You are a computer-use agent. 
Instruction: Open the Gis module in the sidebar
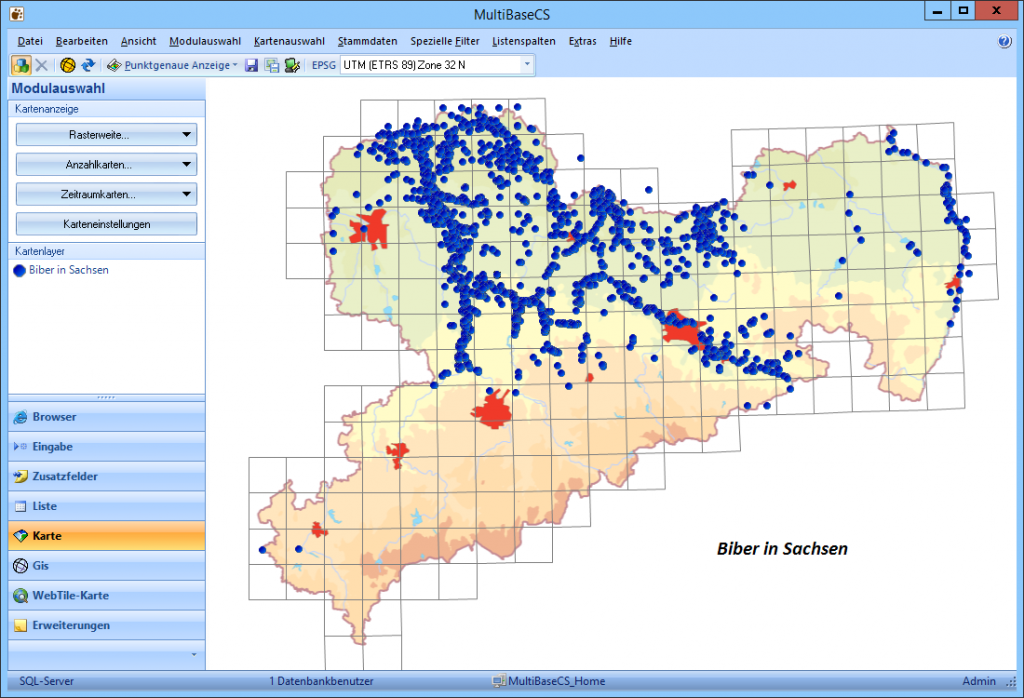[x=106, y=565]
